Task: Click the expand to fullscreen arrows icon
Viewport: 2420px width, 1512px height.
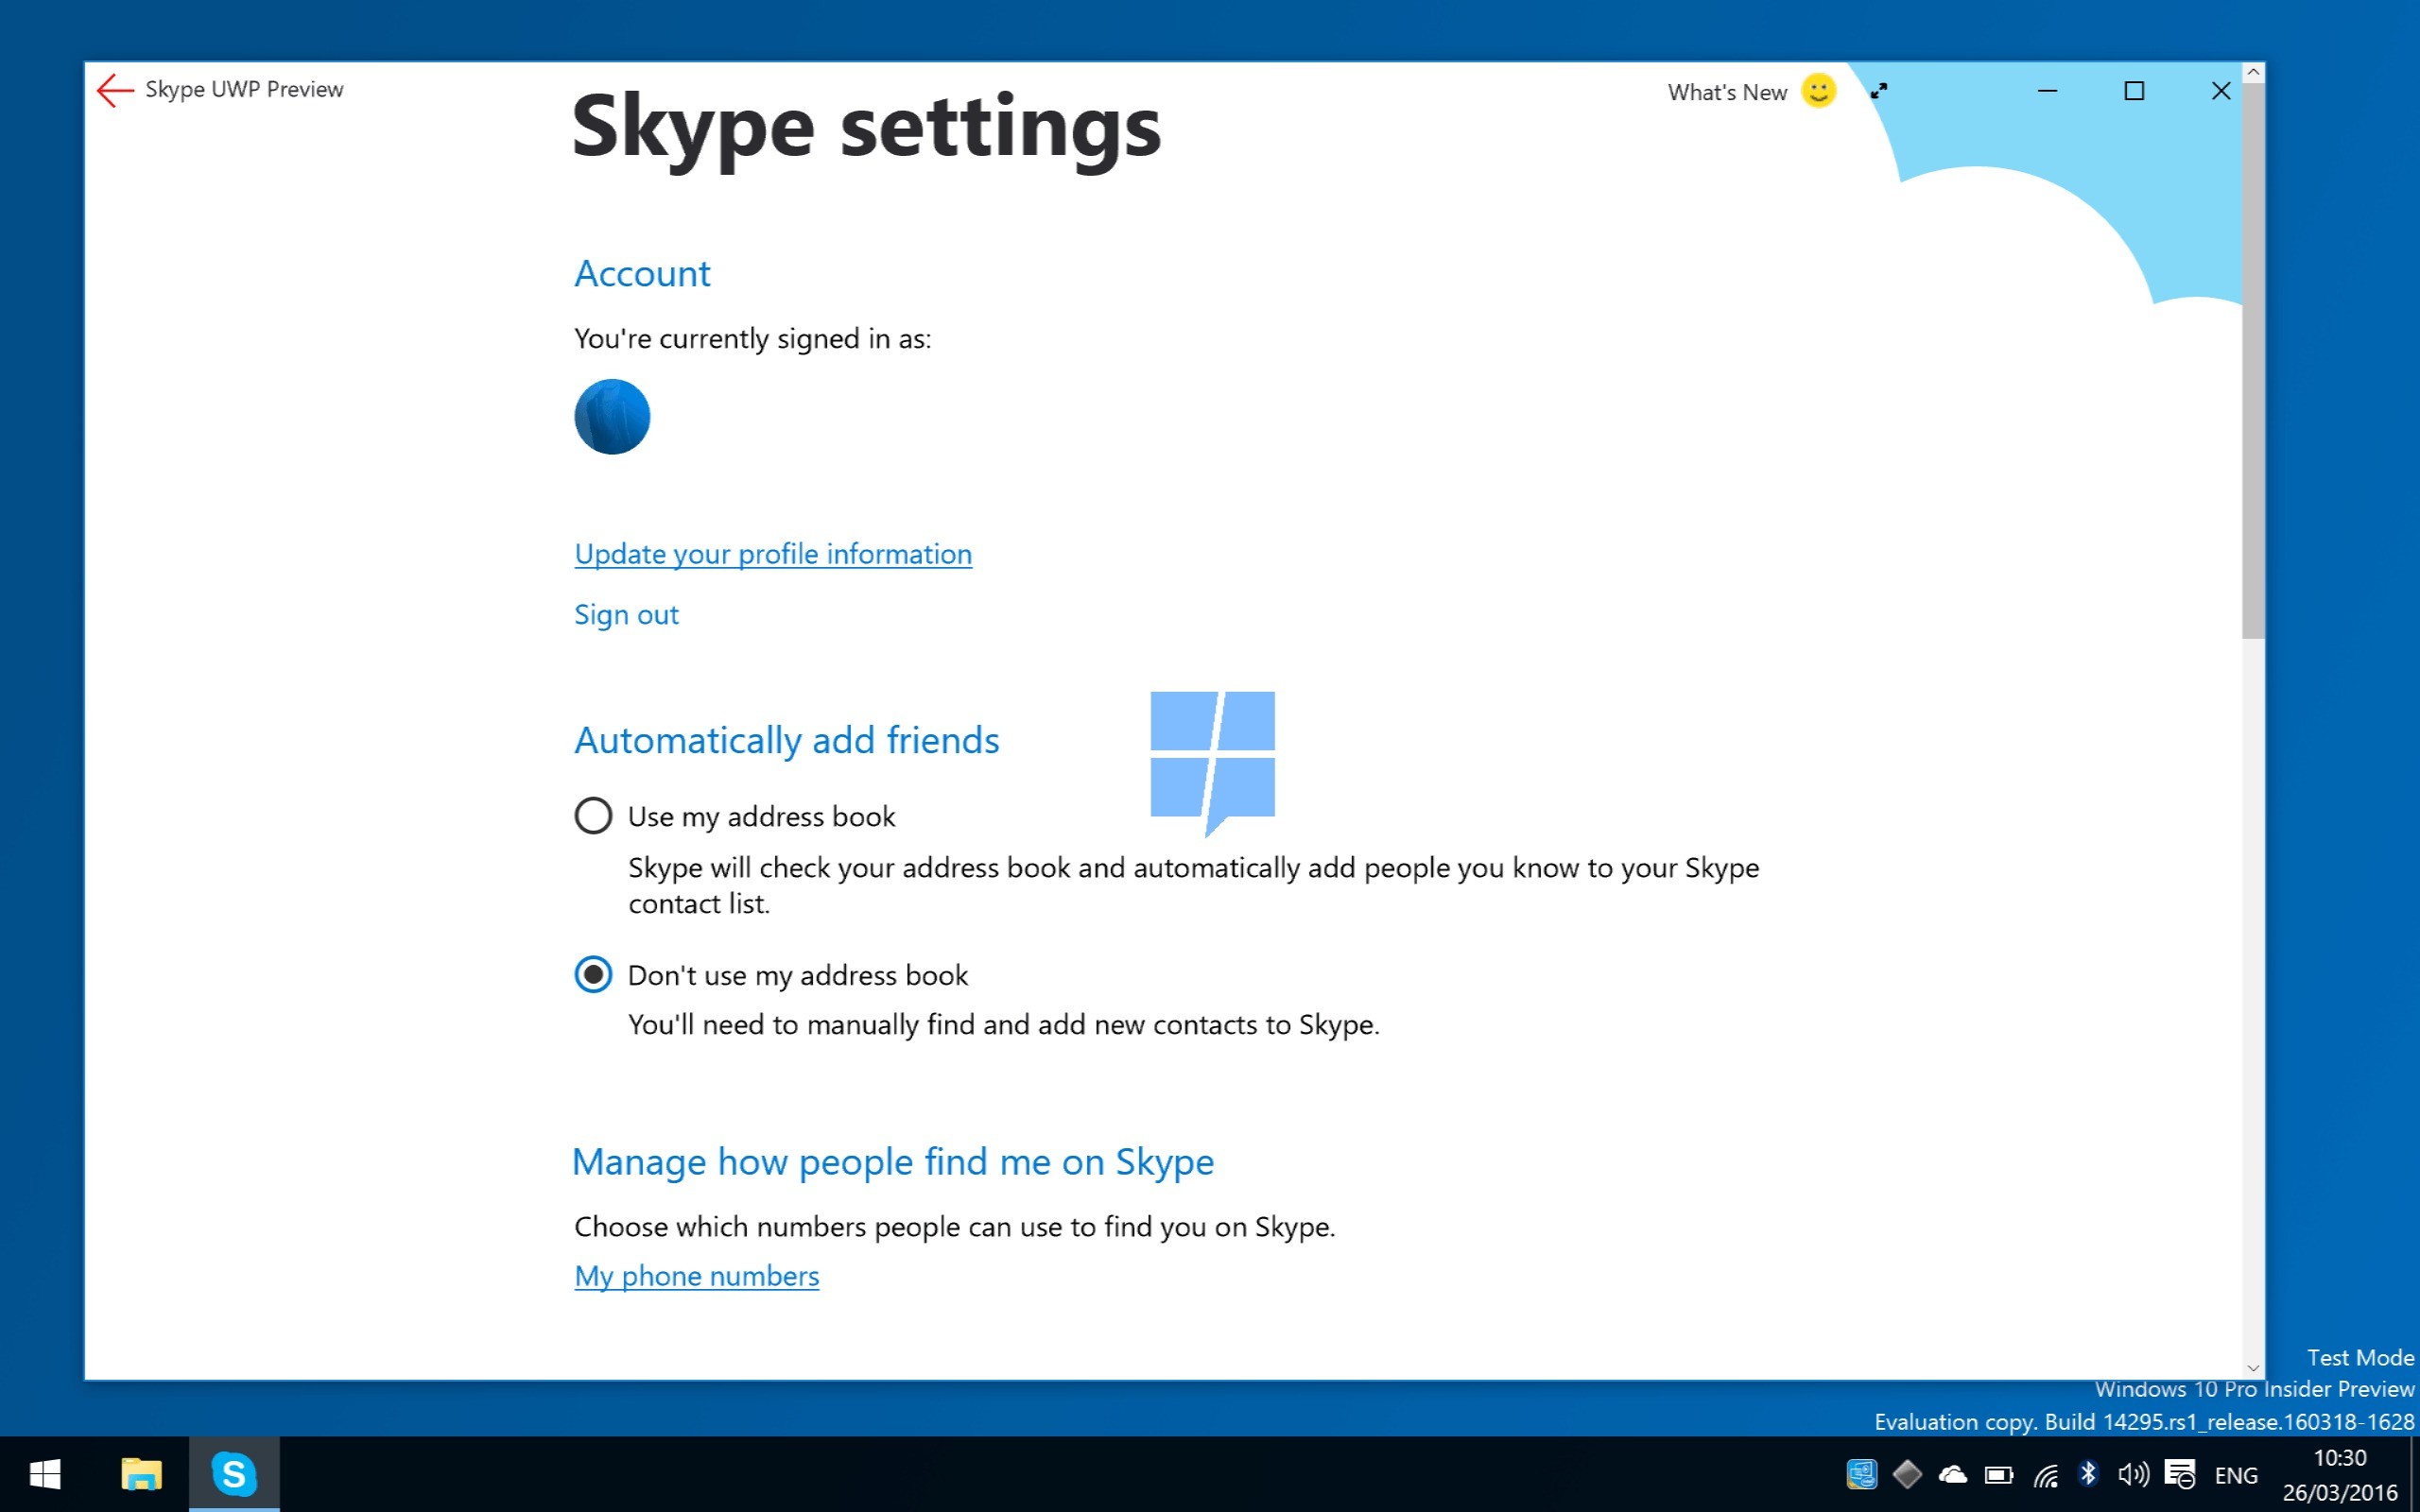Action: 1879,91
